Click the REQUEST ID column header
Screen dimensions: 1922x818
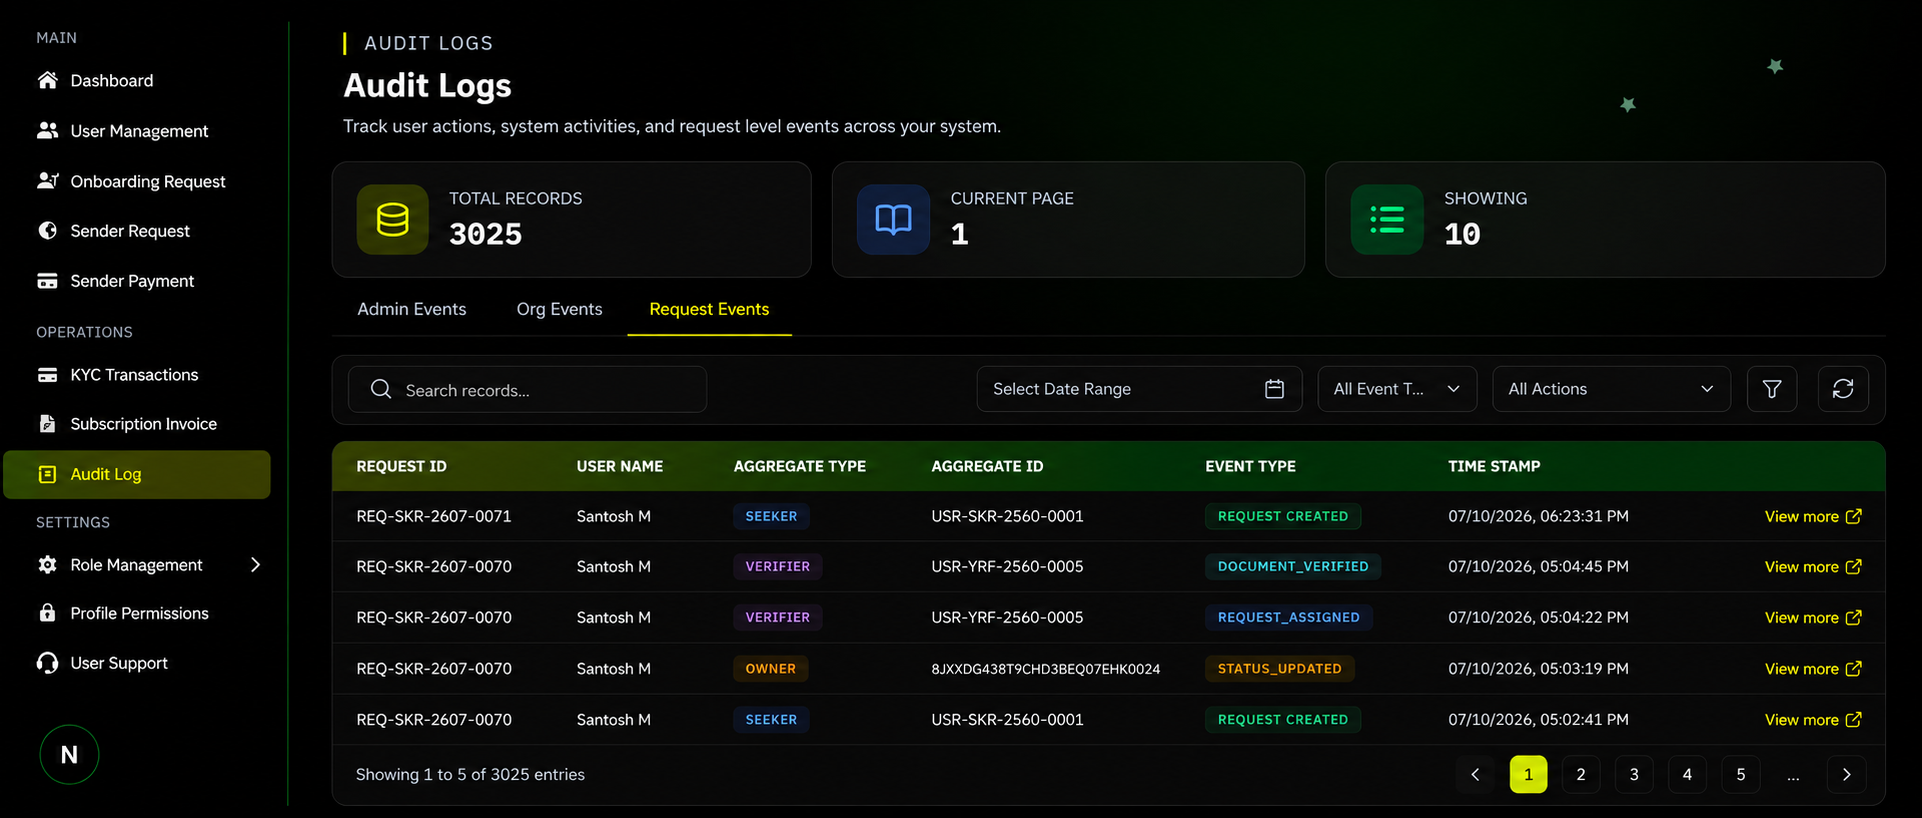click(x=401, y=466)
